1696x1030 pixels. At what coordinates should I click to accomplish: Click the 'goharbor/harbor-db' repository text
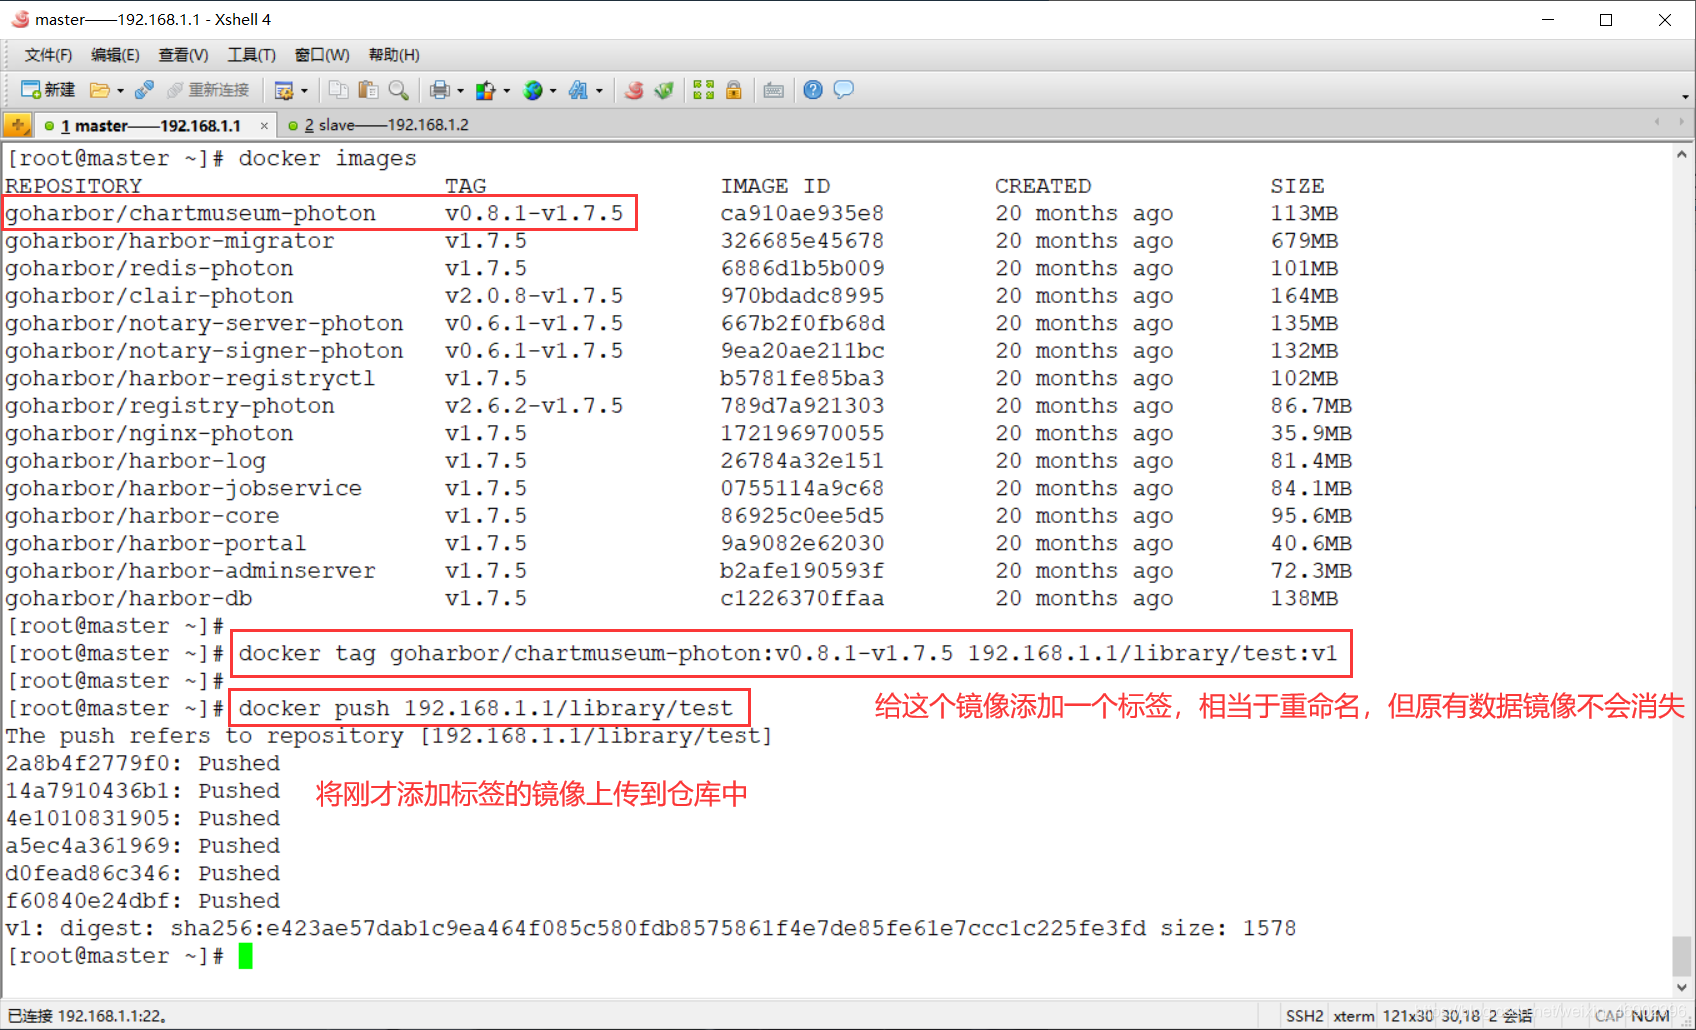pyautogui.click(x=129, y=599)
